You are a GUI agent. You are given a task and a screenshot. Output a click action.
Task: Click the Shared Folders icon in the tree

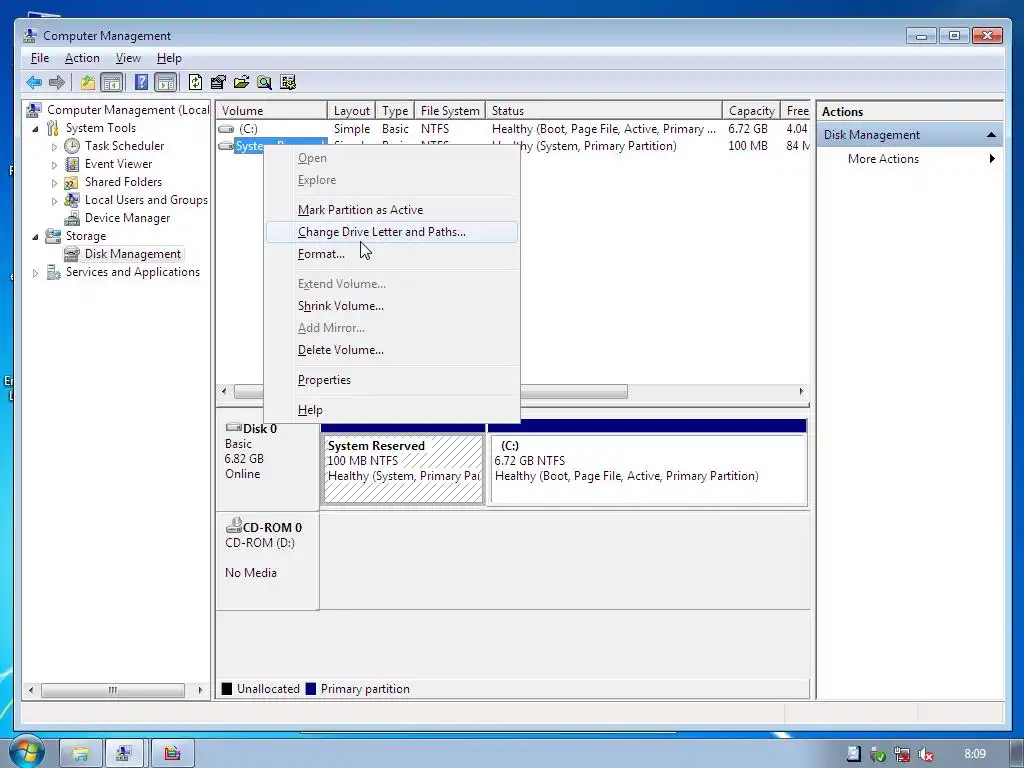72,182
